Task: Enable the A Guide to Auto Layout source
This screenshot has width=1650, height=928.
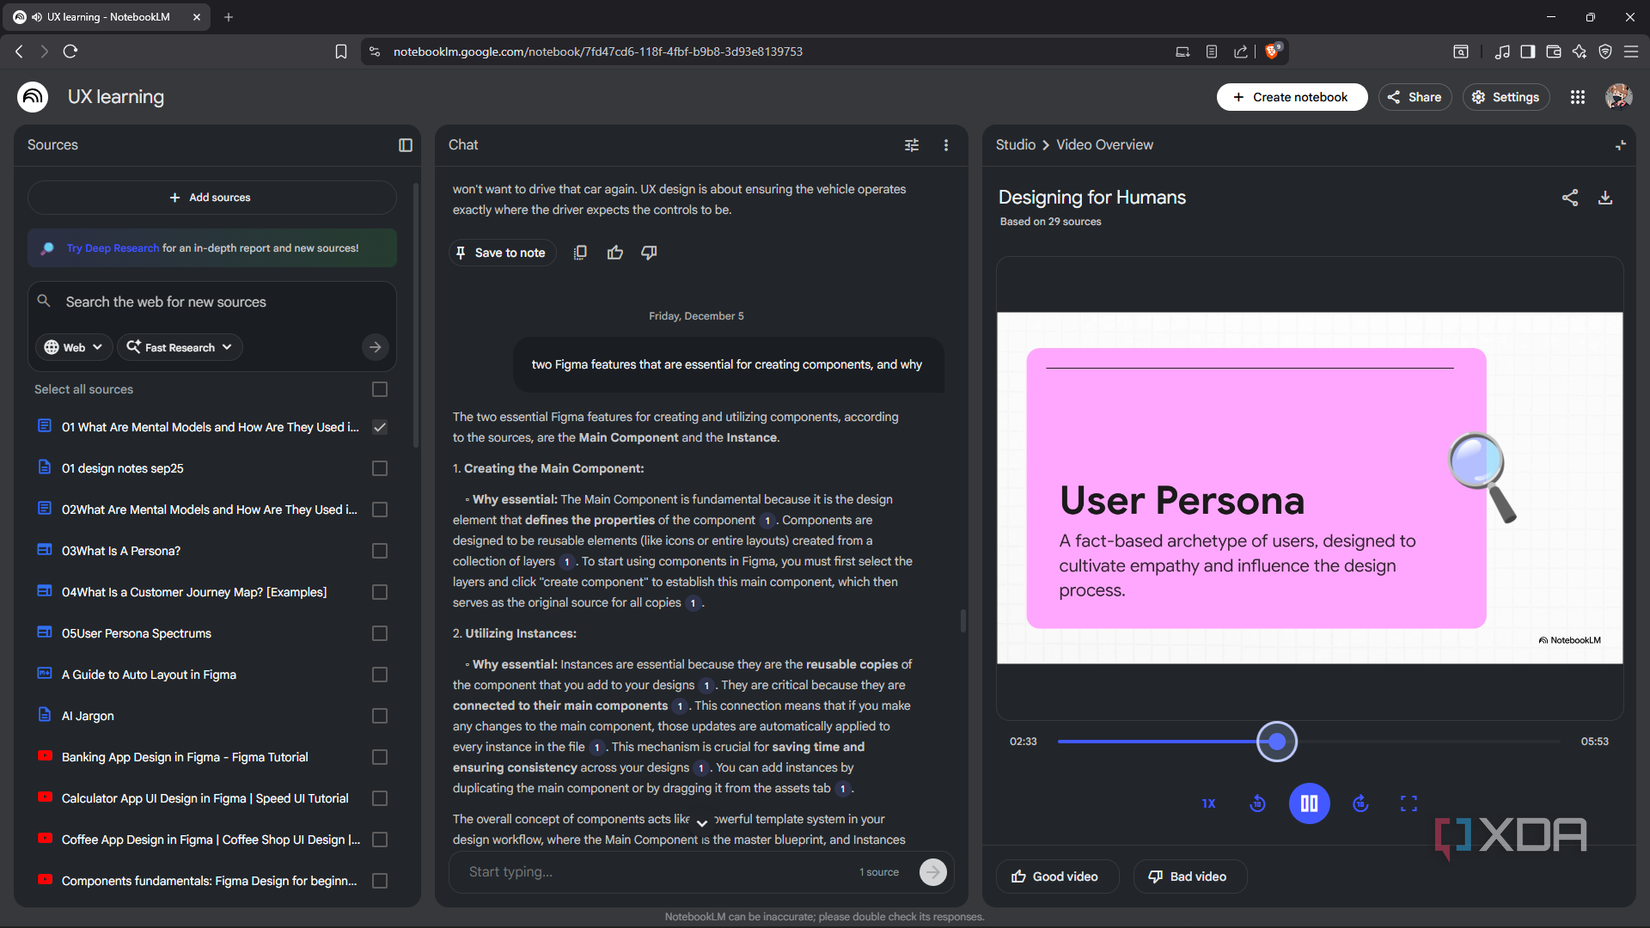Action: tap(380, 674)
